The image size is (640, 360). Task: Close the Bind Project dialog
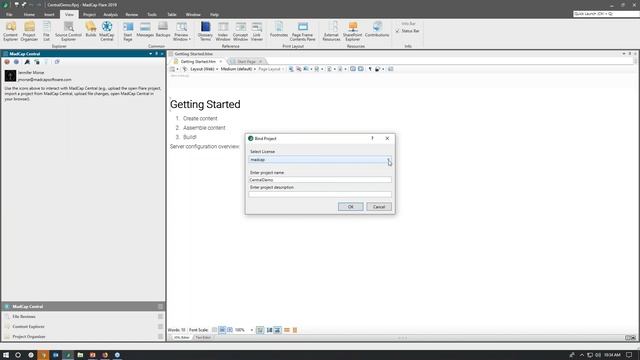[x=387, y=138]
